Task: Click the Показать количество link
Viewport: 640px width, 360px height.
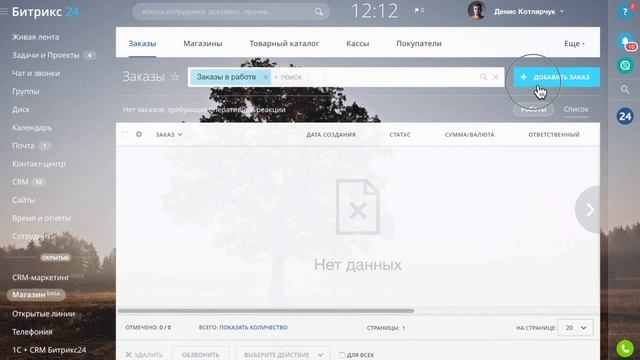Action: click(x=253, y=327)
